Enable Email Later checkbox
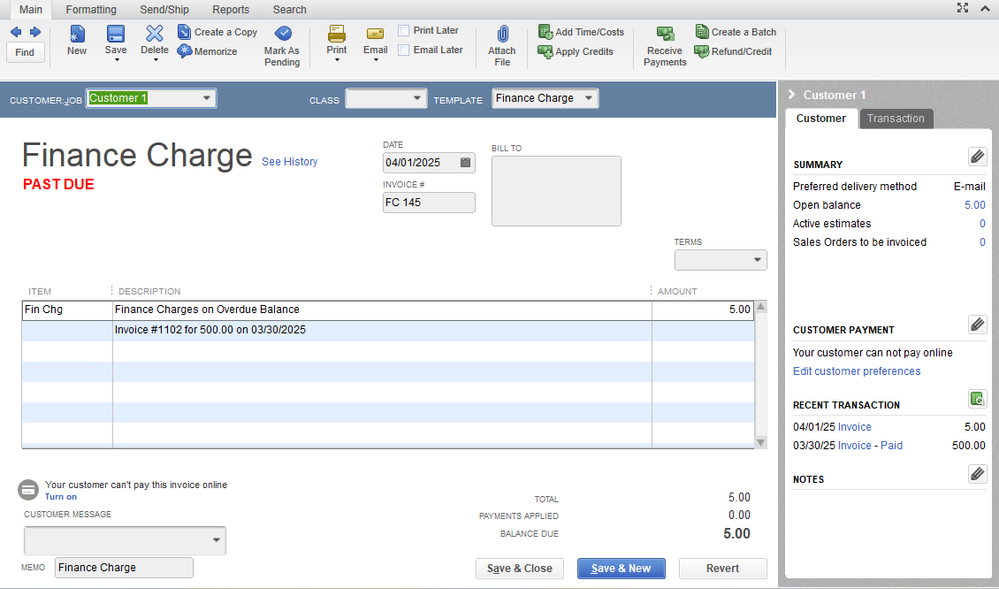 tap(403, 50)
